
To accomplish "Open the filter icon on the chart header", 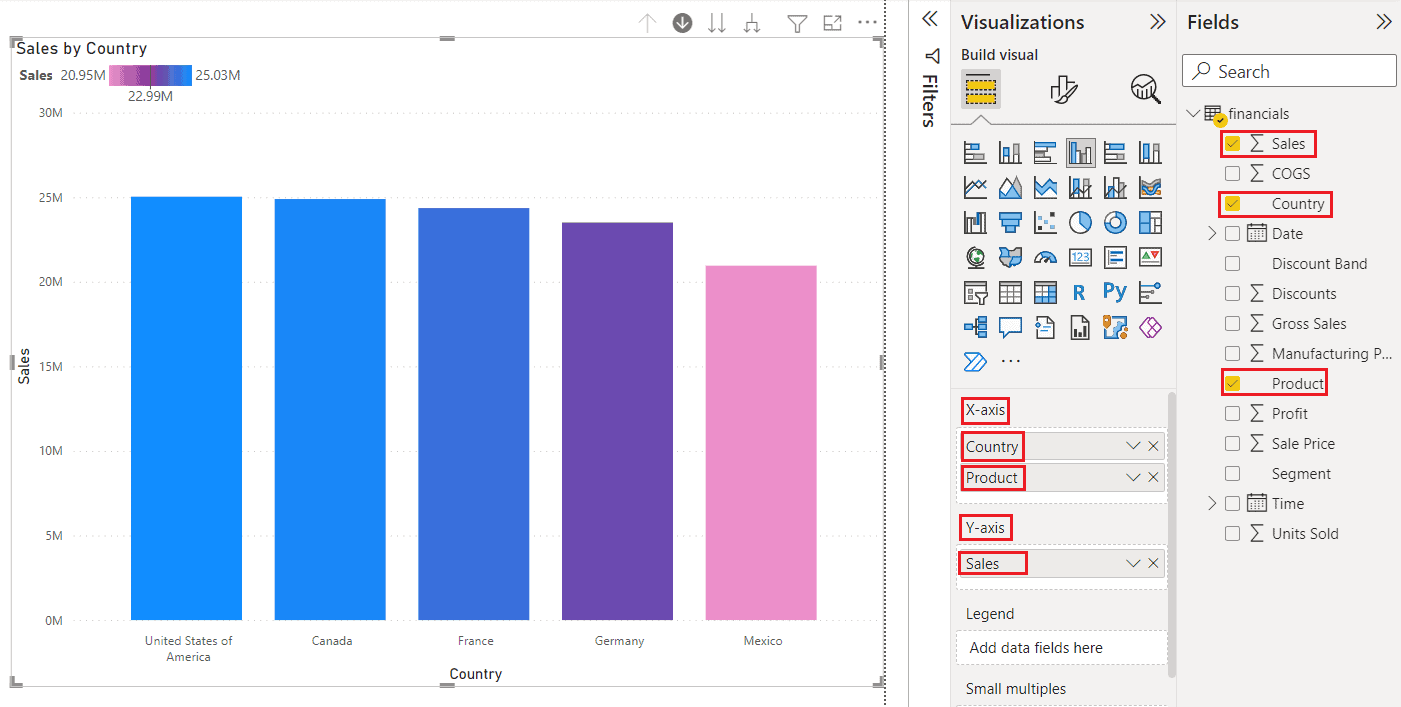I will coord(797,22).
